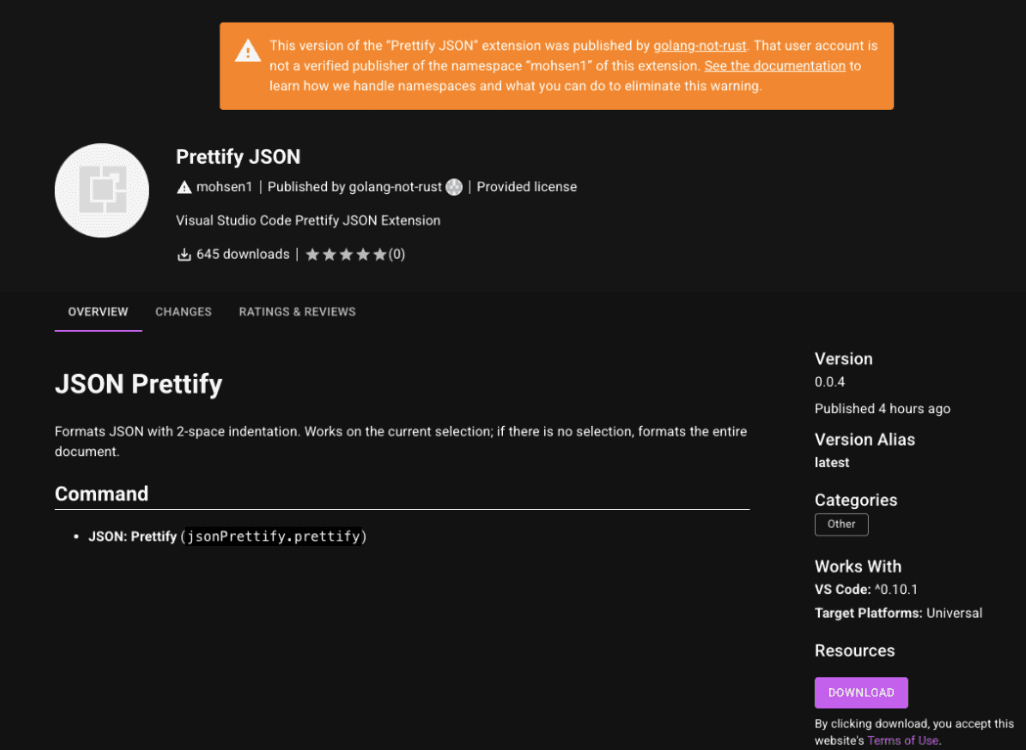Click the jsonPrettify.prettify command code
Image resolution: width=1026 pixels, height=750 pixels.
click(274, 537)
